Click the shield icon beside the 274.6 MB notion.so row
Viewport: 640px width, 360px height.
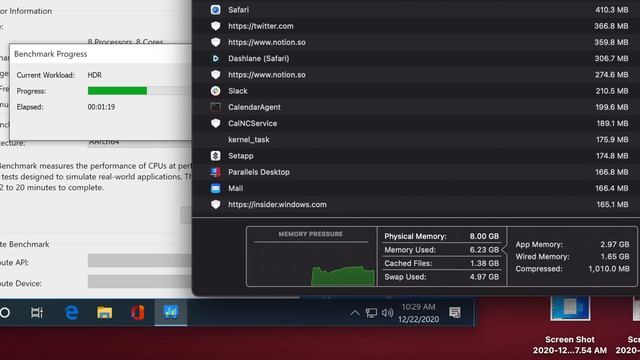tap(216, 75)
